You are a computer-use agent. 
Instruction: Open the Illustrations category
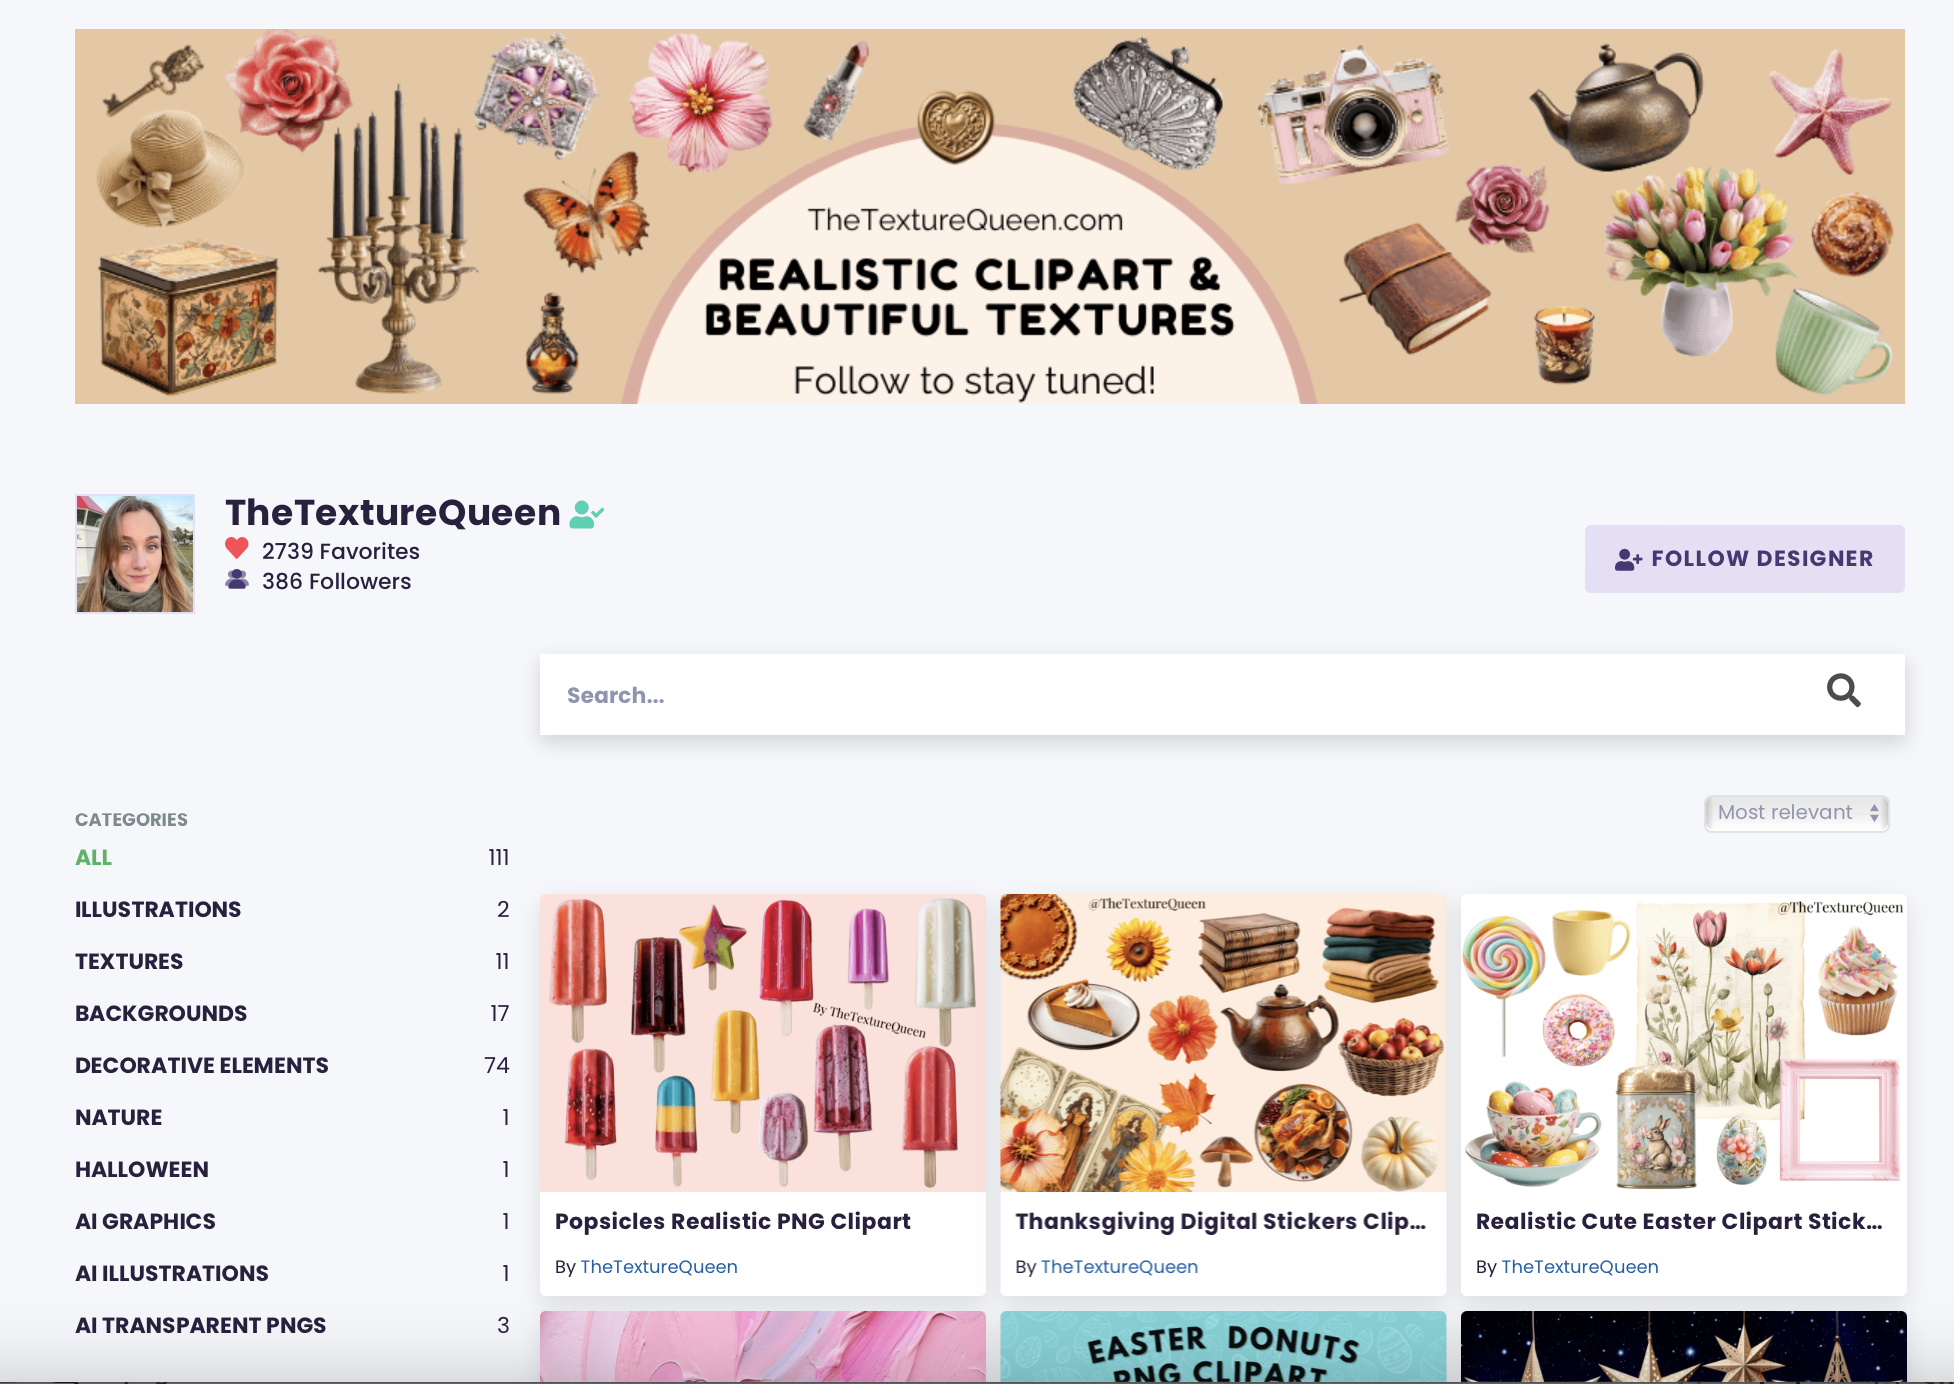point(158,910)
